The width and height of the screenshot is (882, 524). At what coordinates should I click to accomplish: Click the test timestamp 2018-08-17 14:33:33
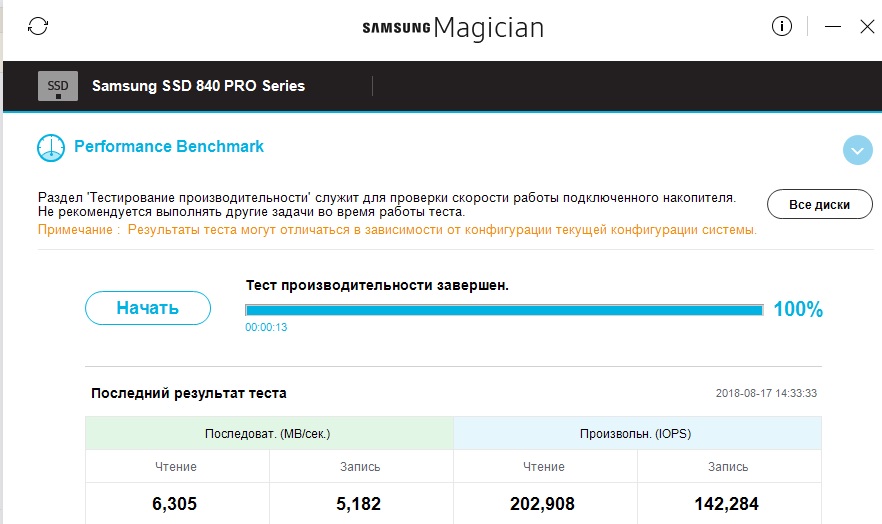pos(773,394)
